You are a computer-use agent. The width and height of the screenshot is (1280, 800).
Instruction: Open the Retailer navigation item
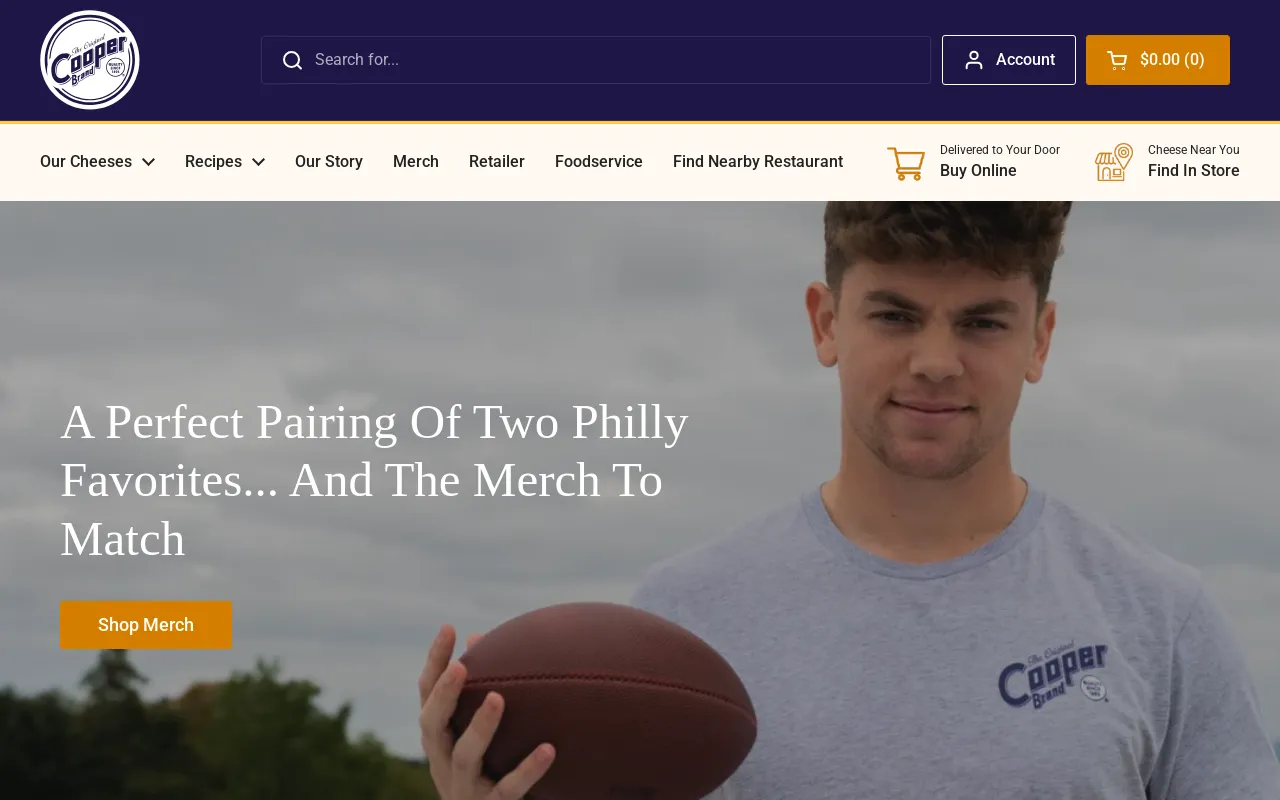[x=497, y=161]
